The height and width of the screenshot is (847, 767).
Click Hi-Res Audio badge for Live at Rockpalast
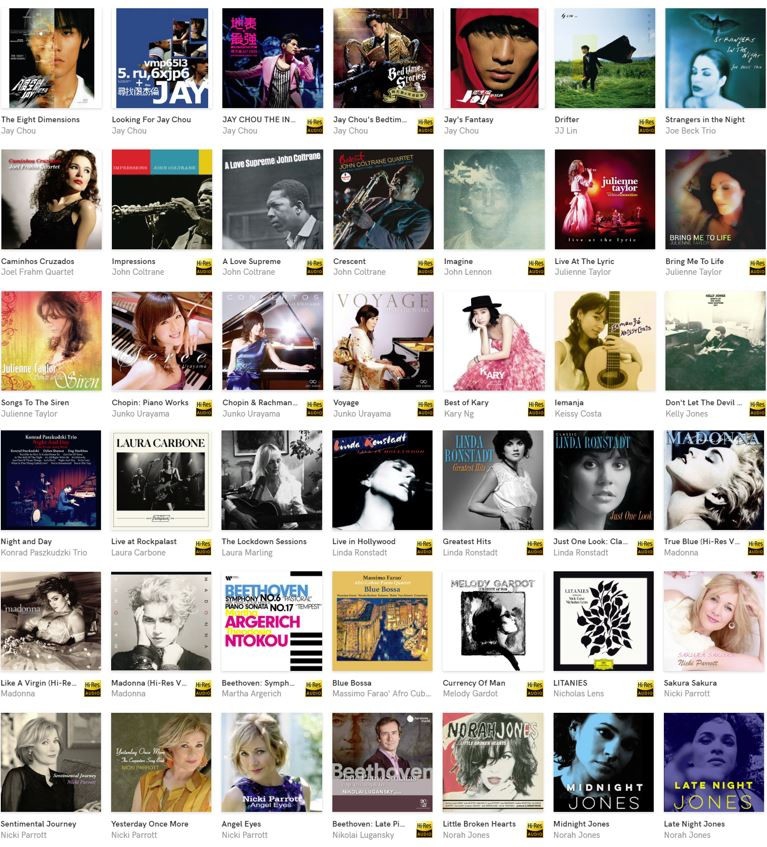click(x=203, y=547)
